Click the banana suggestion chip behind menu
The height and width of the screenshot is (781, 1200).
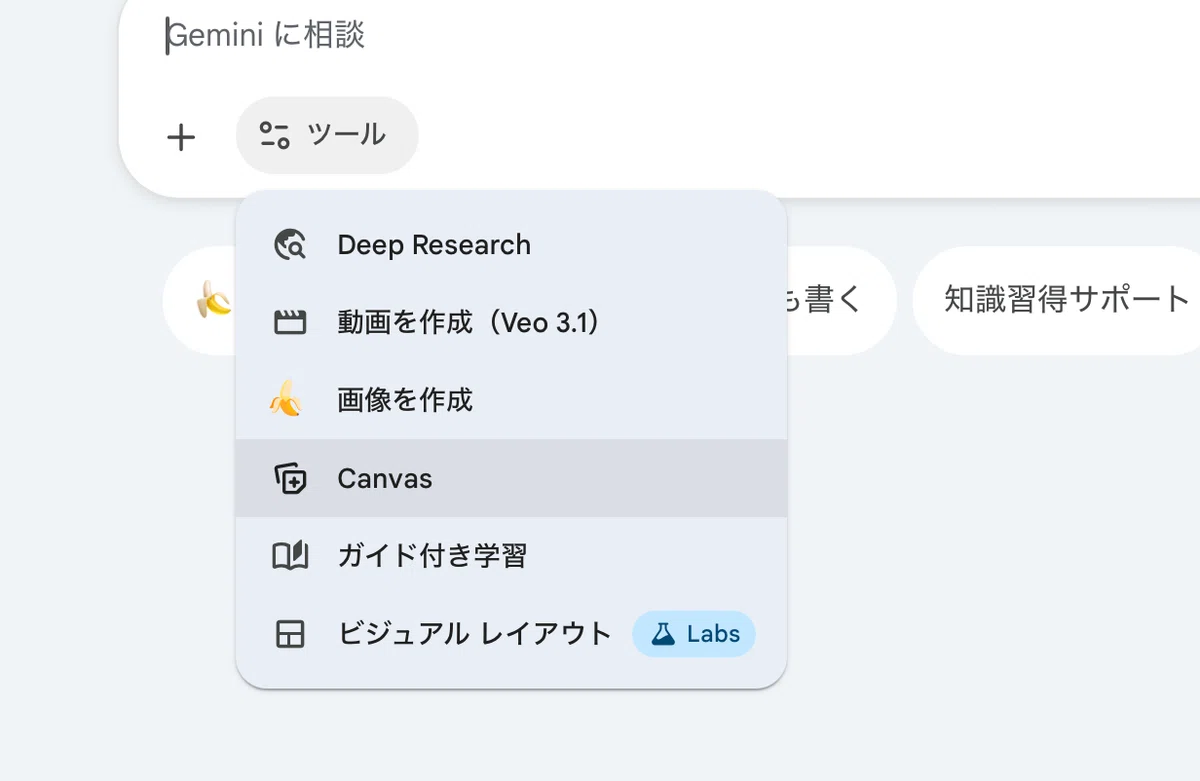[199, 300]
